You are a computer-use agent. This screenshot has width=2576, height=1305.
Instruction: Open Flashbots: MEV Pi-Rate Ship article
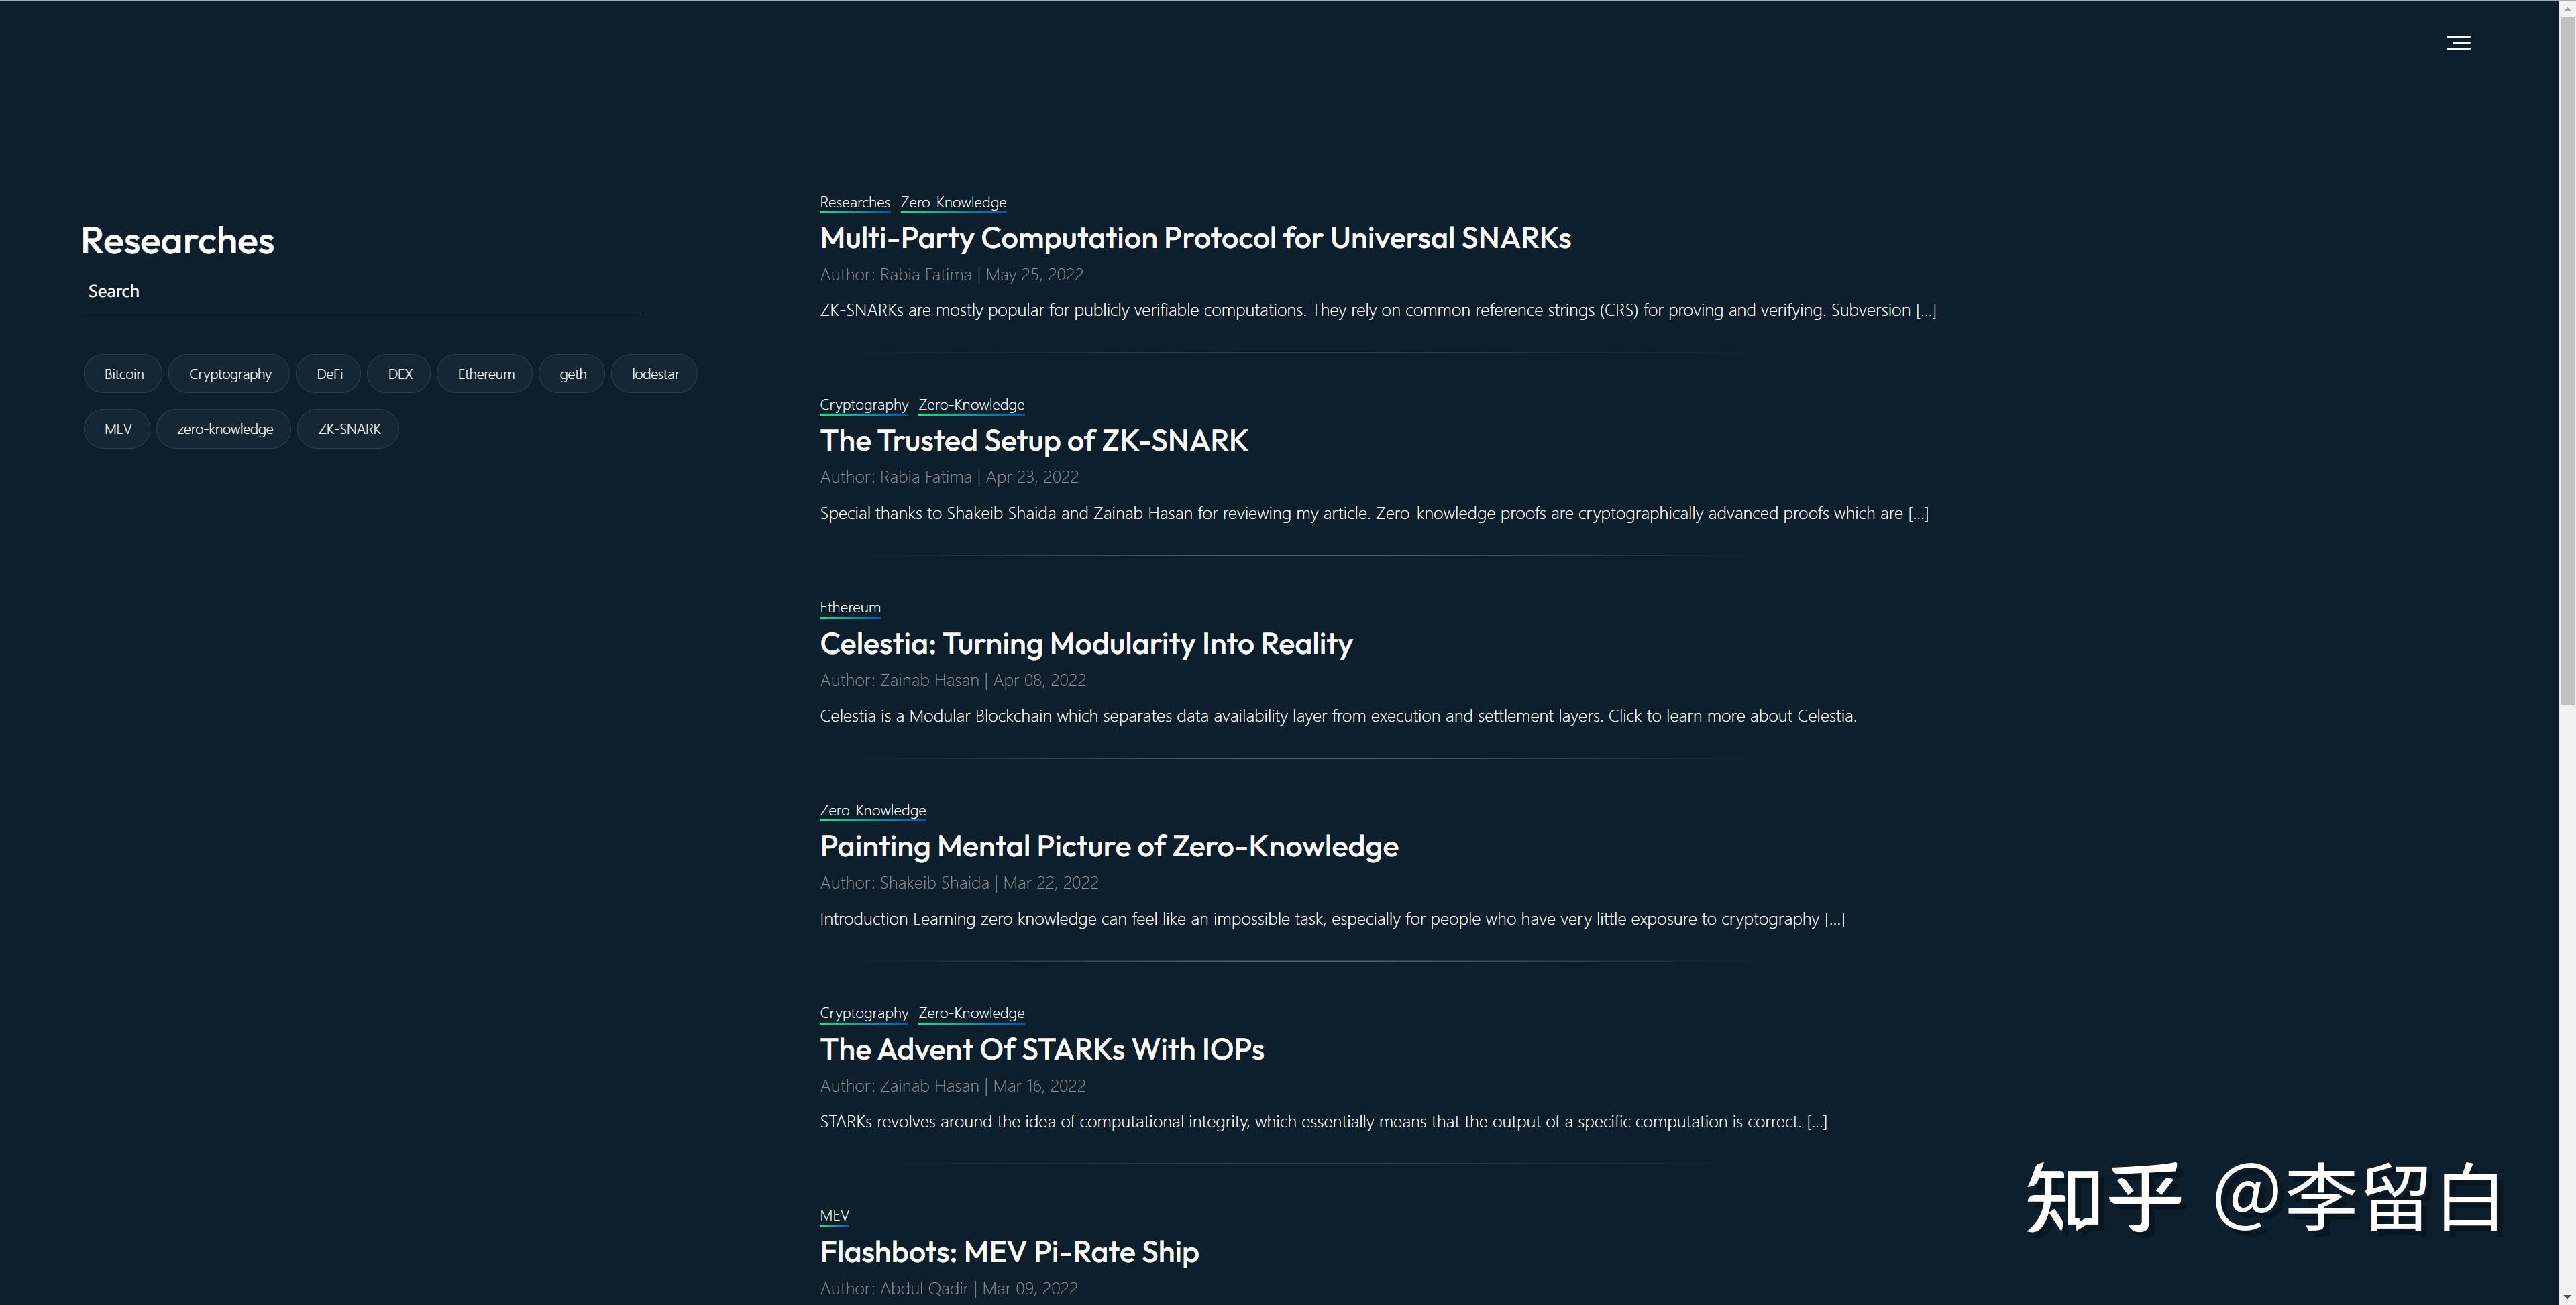point(1009,1253)
